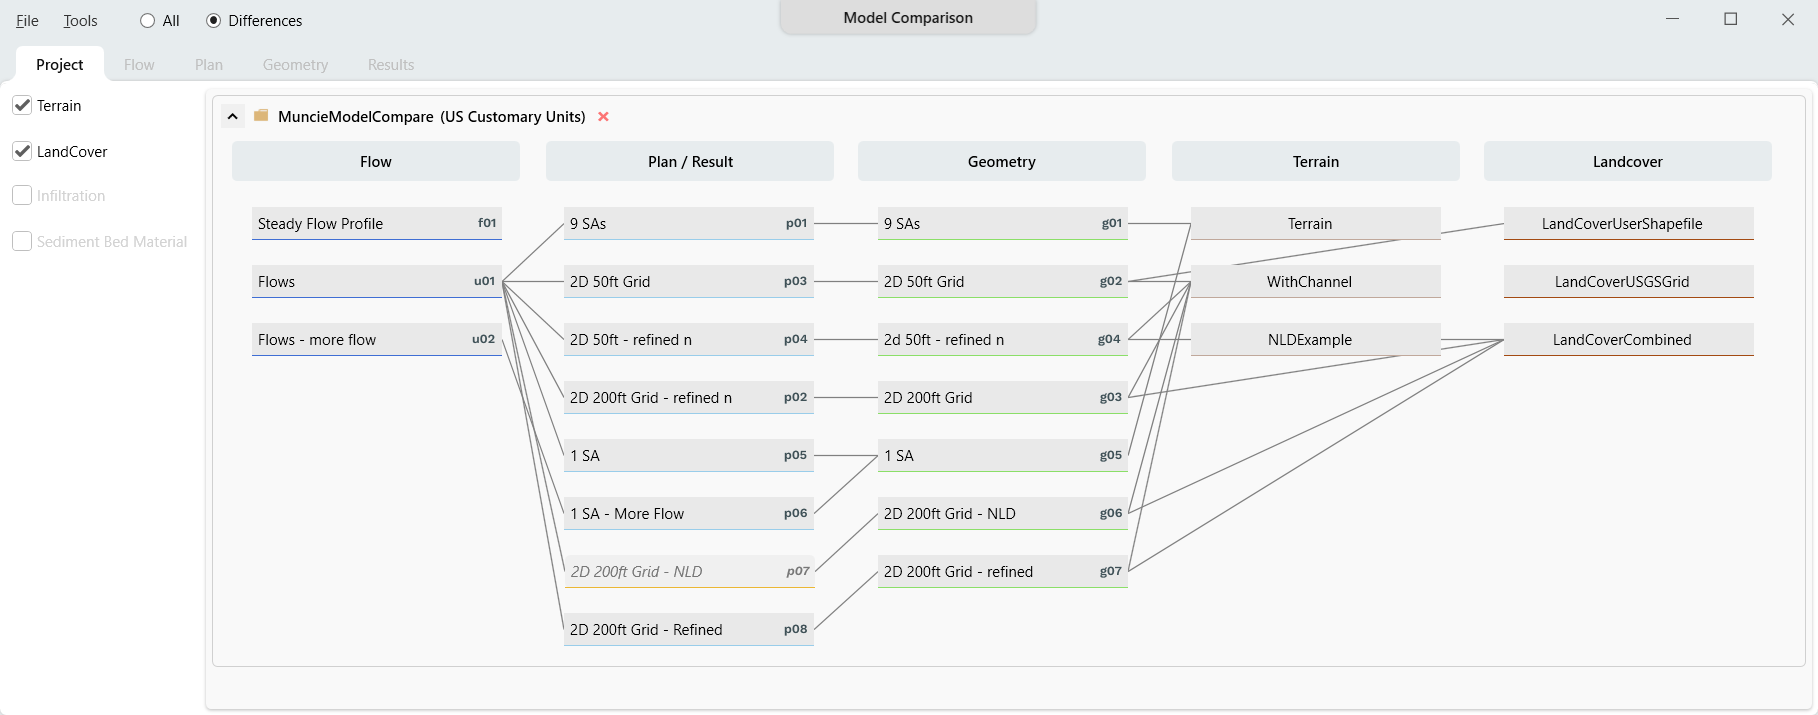Select the 2D 50ft Grid p03 plan
The image size is (1818, 715).
(688, 281)
